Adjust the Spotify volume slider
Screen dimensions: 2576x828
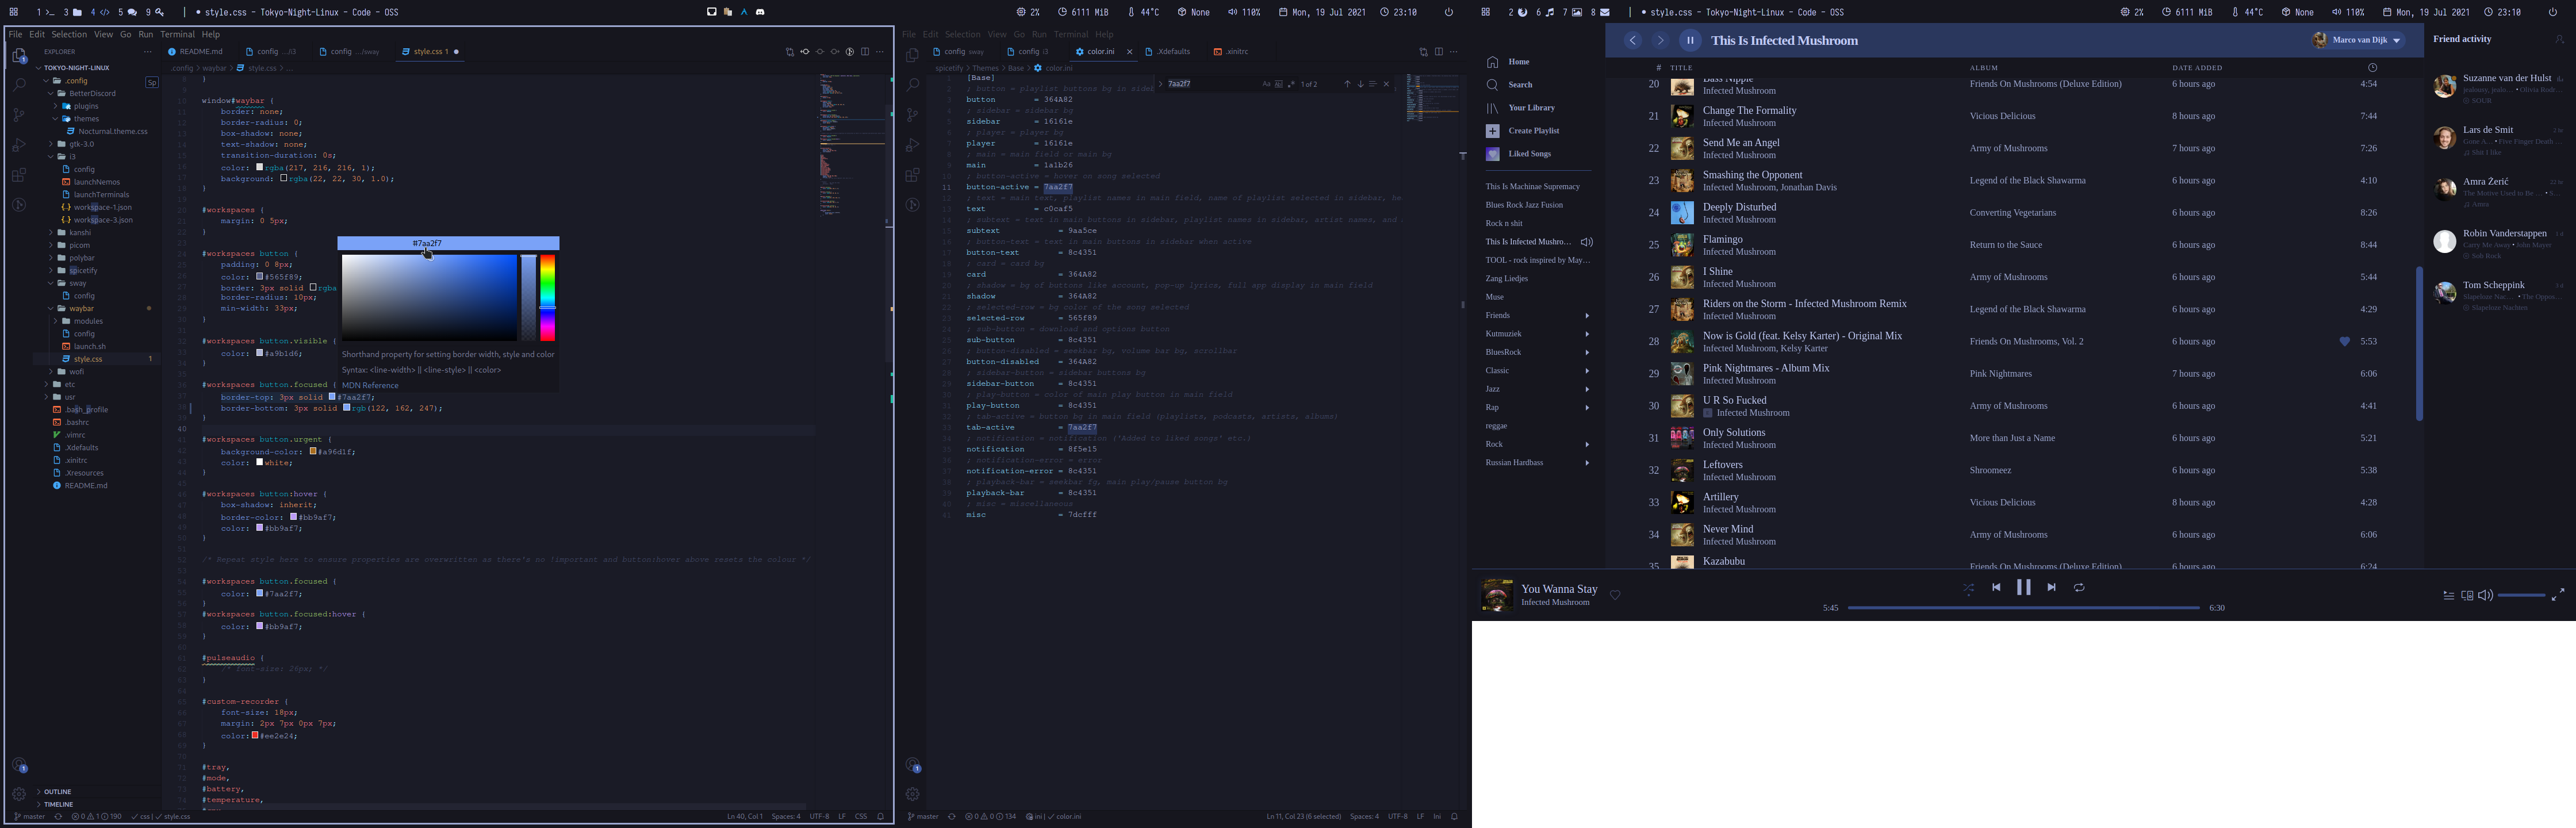2521,595
